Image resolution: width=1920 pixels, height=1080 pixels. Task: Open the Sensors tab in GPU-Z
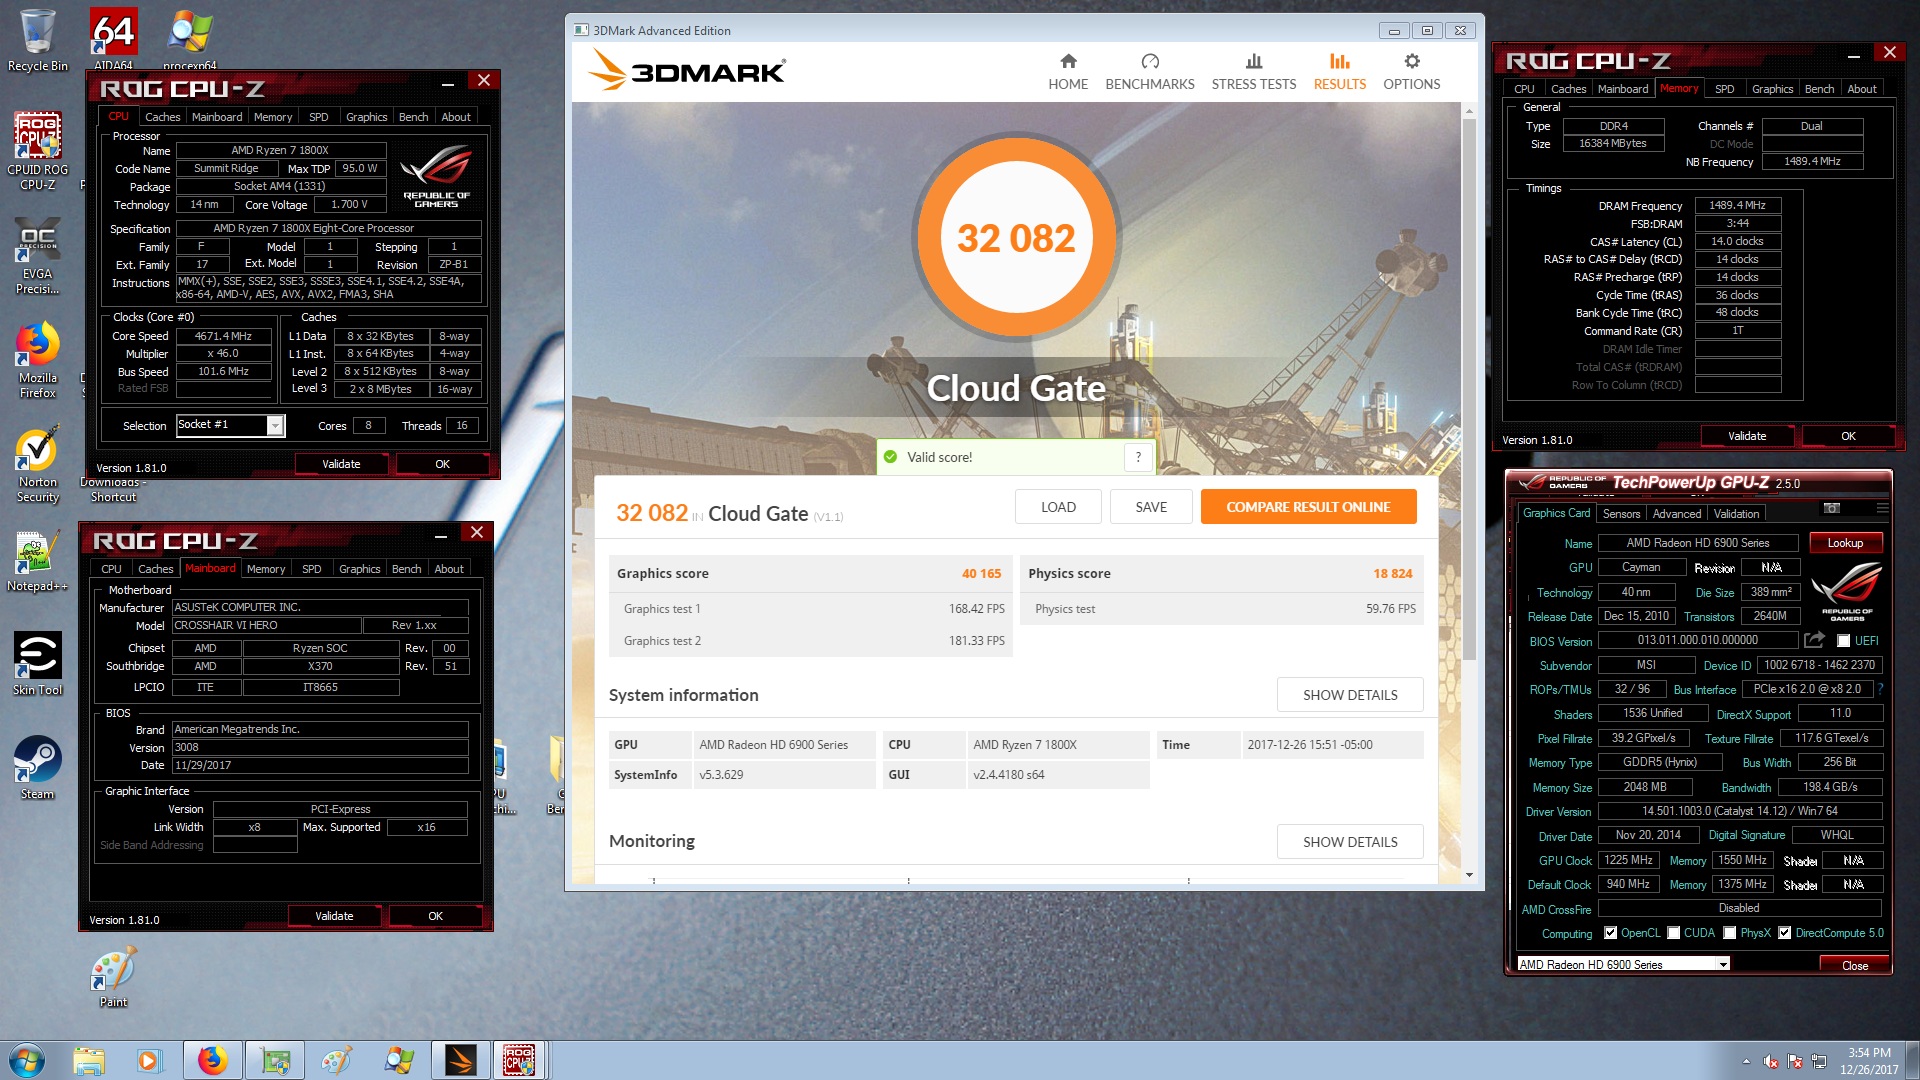(1621, 514)
